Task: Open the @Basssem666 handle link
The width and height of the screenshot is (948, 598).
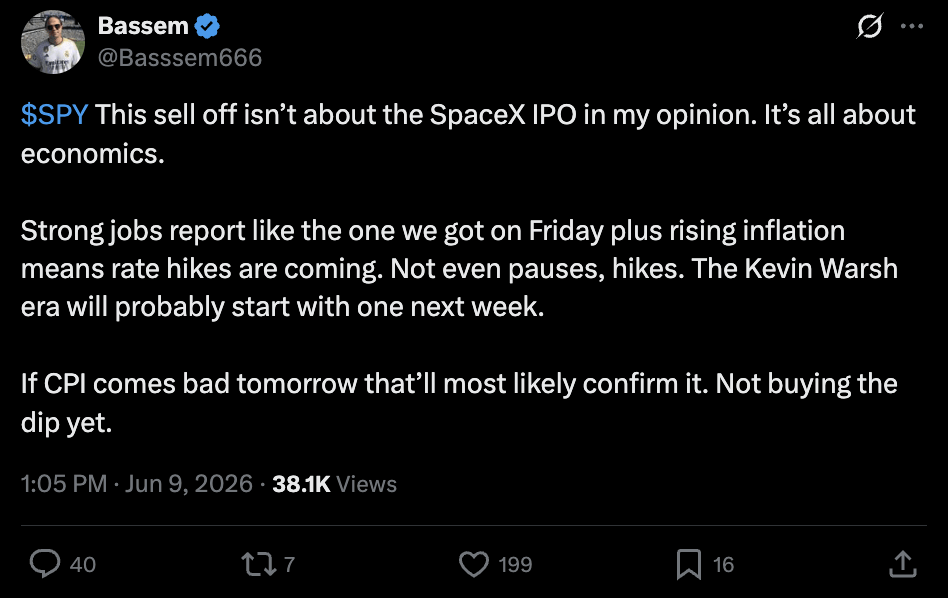Action: pyautogui.click(x=180, y=57)
